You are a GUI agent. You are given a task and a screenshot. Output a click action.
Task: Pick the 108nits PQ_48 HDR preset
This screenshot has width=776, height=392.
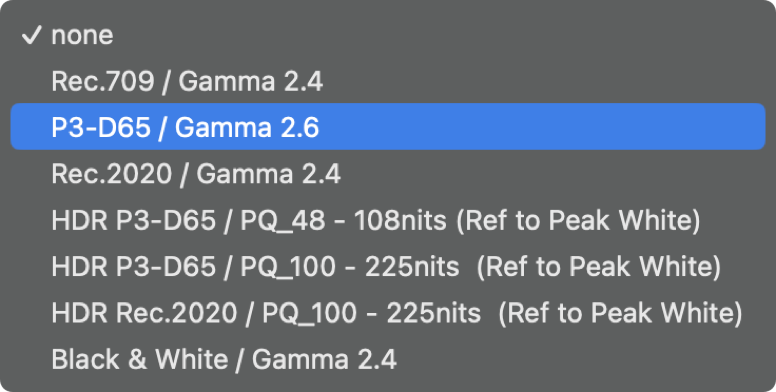pyautogui.click(x=388, y=220)
